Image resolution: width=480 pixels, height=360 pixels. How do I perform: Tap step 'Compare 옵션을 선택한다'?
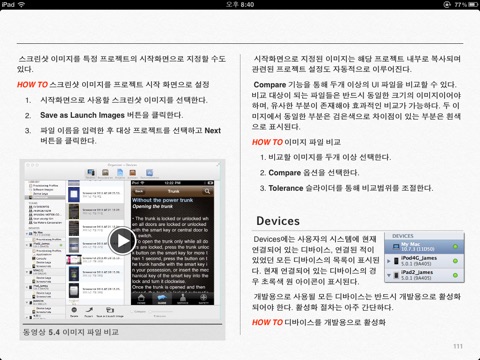tap(314, 173)
